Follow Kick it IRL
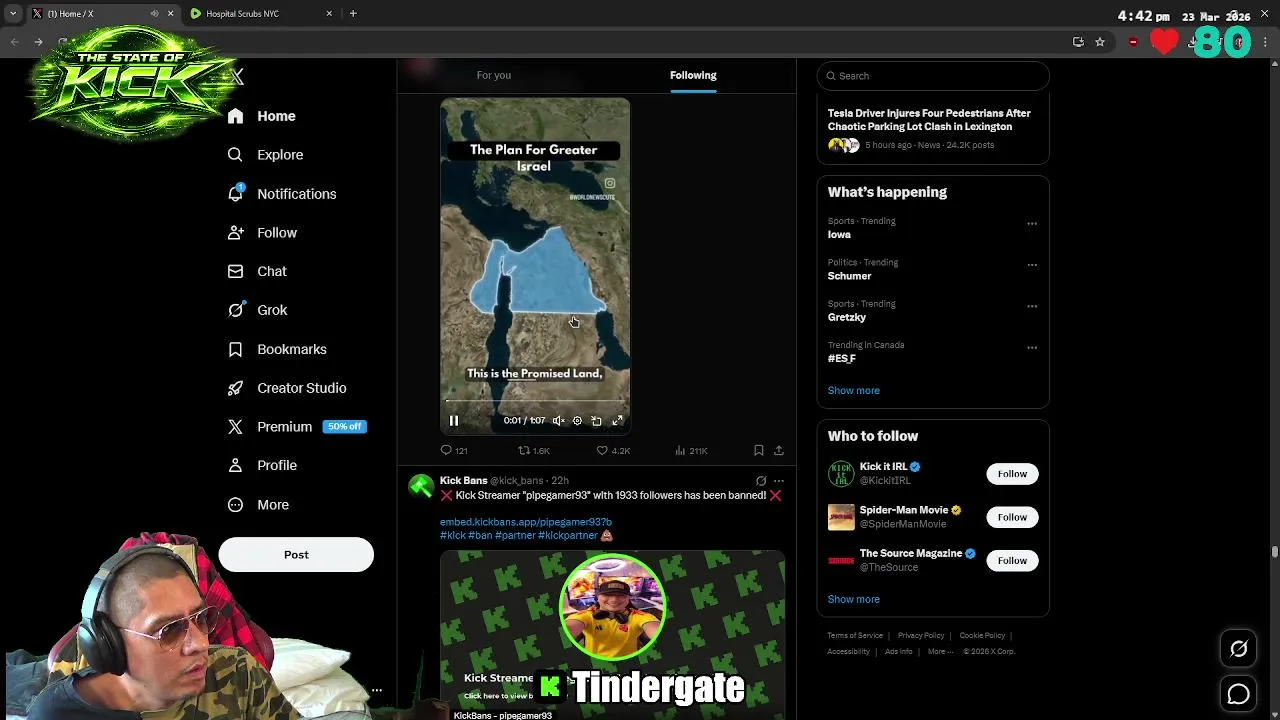The height and width of the screenshot is (720, 1280). 1012,474
